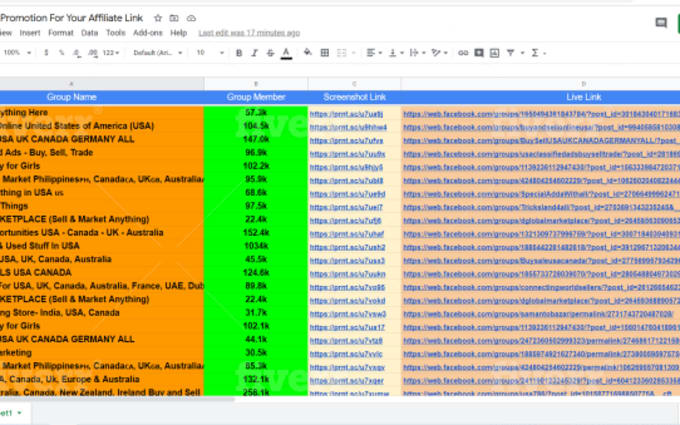Select column A header

(x=102, y=84)
